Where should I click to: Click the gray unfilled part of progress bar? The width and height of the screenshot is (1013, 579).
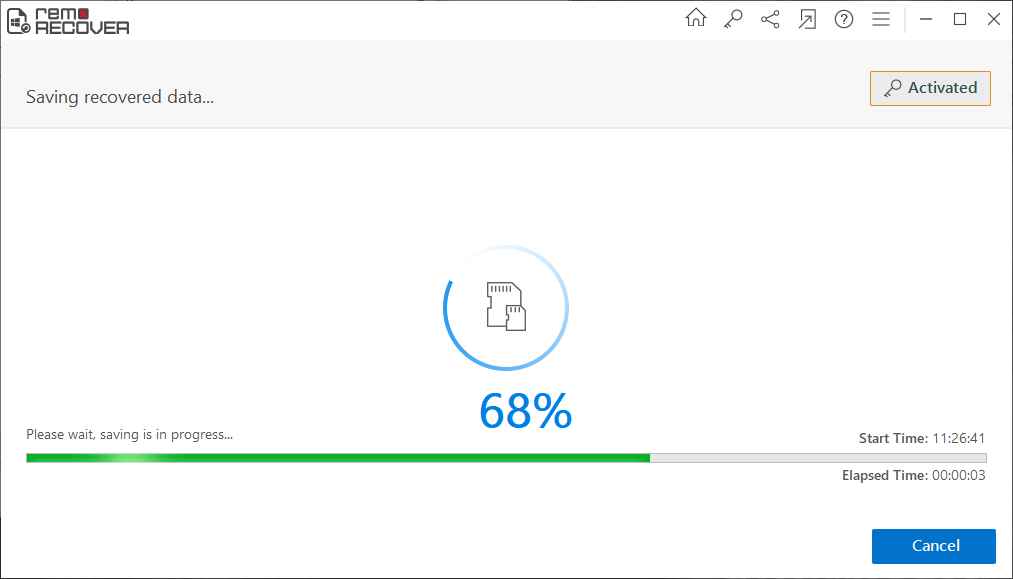(817, 458)
